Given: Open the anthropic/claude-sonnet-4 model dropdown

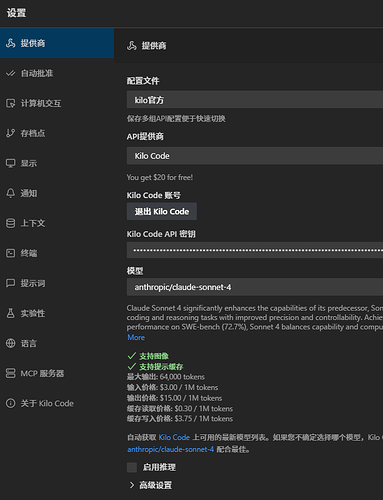Looking at the screenshot, I should click(255, 287).
